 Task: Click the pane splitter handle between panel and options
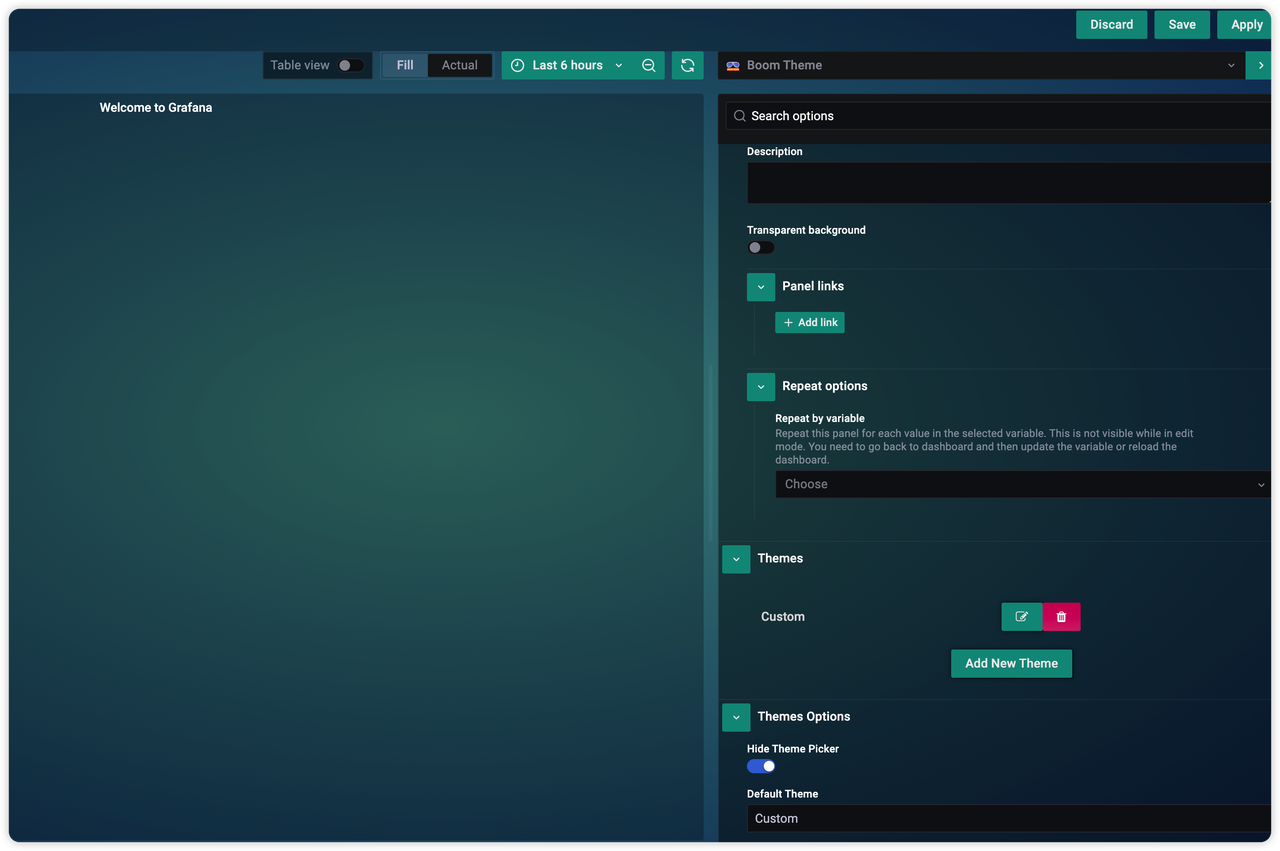click(x=711, y=453)
